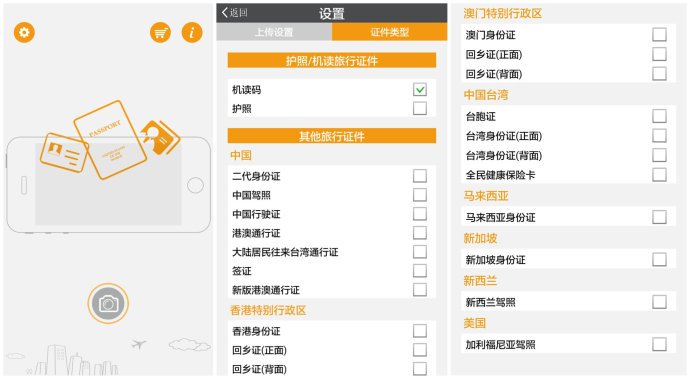
Task: Check the 护照 checkbox
Action: pyautogui.click(x=420, y=108)
